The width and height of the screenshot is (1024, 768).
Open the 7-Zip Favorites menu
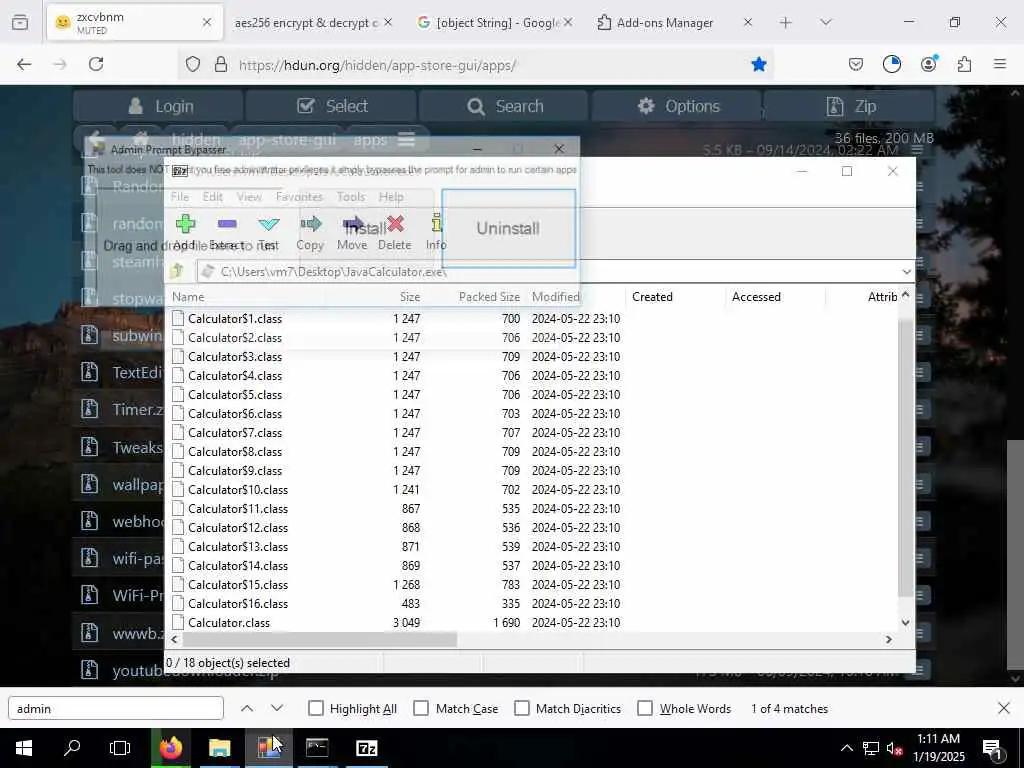click(299, 197)
